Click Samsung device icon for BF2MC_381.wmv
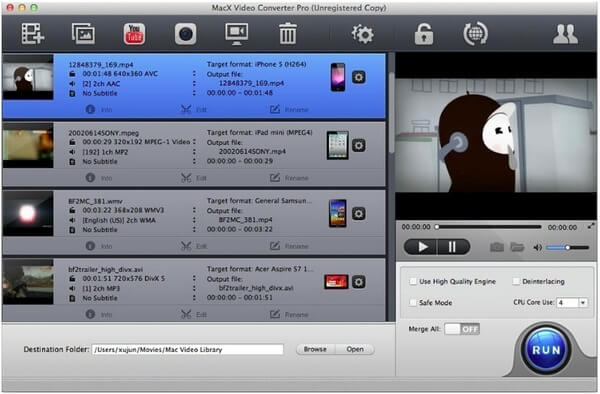Screen dimensions: 600x394 [338, 213]
